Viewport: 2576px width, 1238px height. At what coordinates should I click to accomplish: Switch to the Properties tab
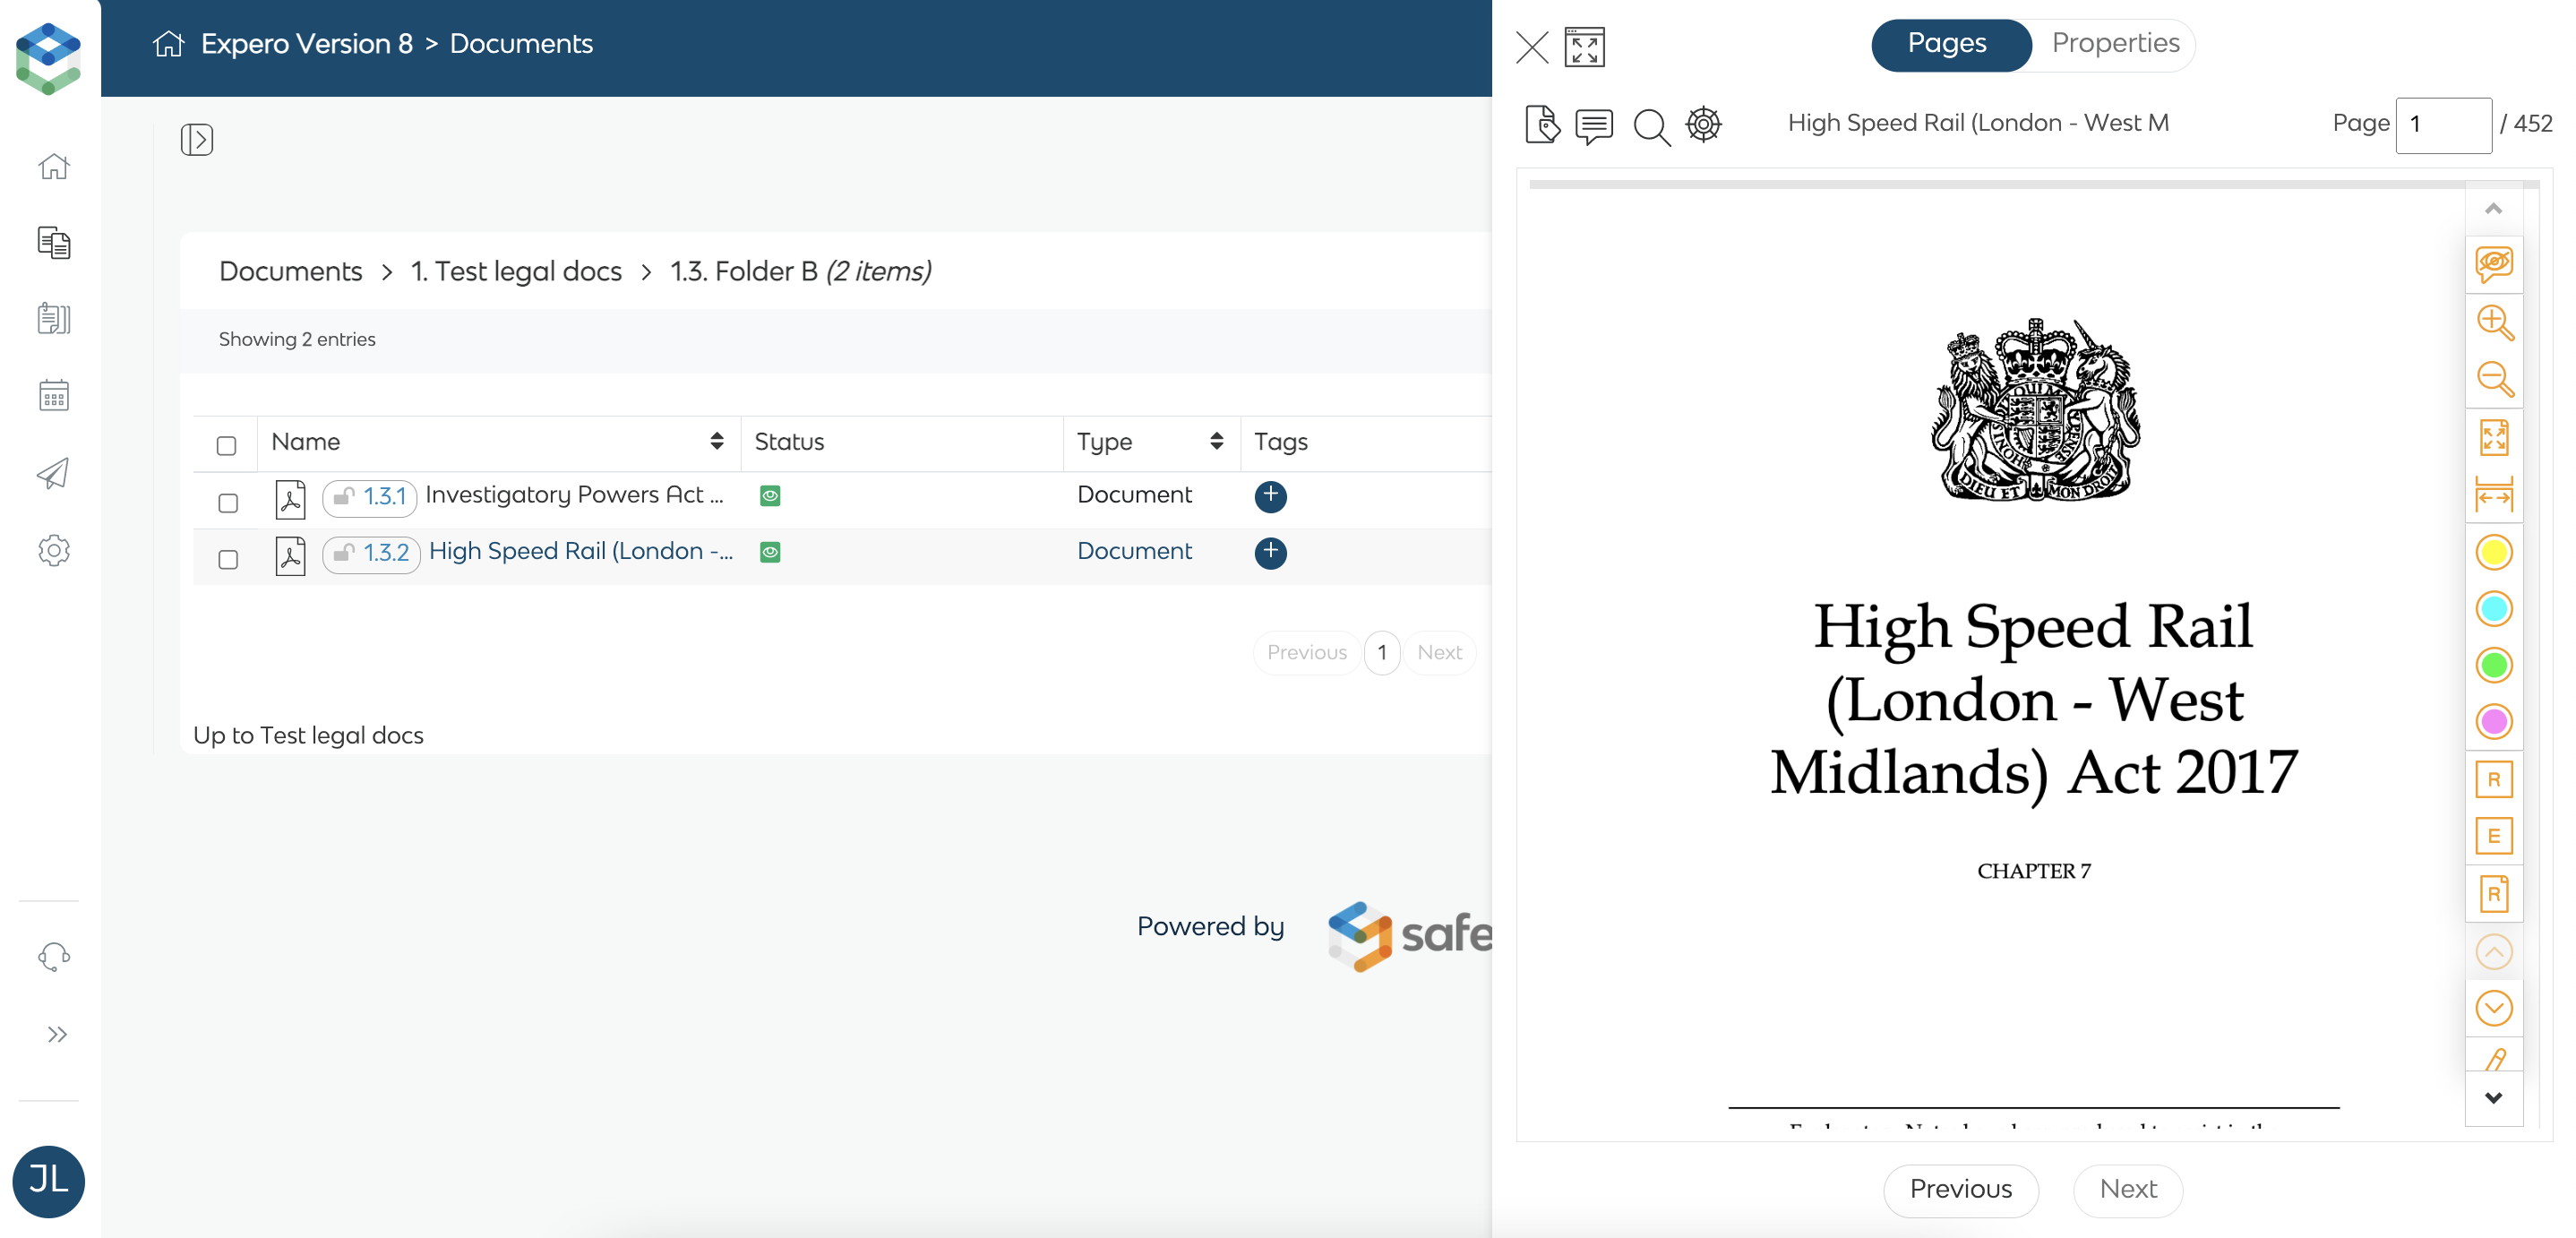point(2115,44)
